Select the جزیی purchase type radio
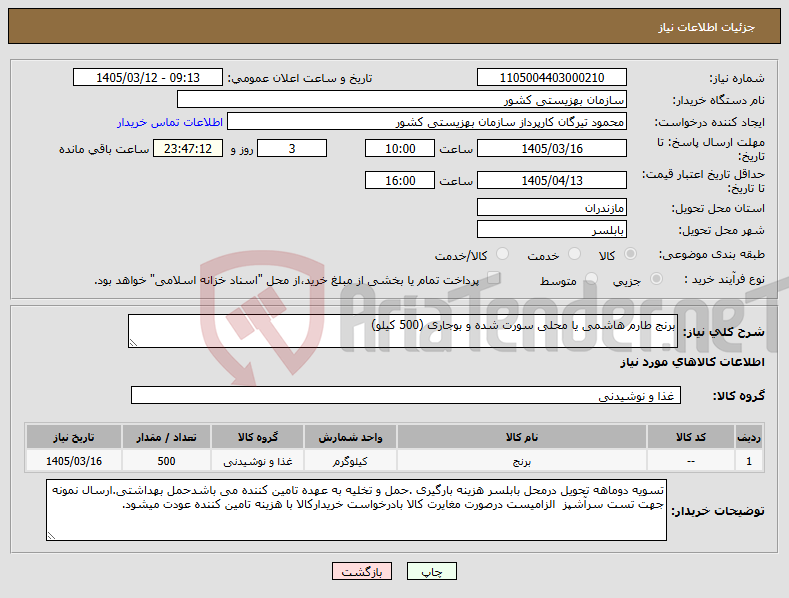Image resolution: width=789 pixels, height=598 pixels. [x=656, y=279]
